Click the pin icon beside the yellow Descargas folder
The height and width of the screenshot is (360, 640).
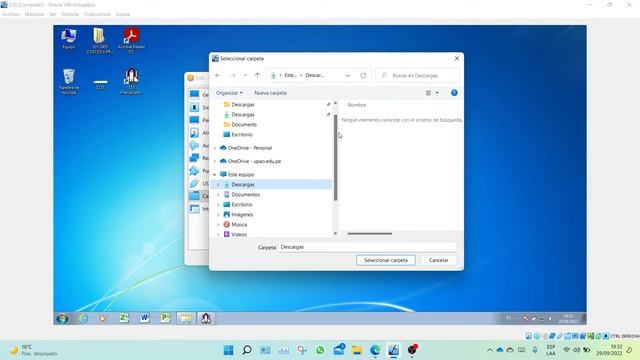coord(329,104)
